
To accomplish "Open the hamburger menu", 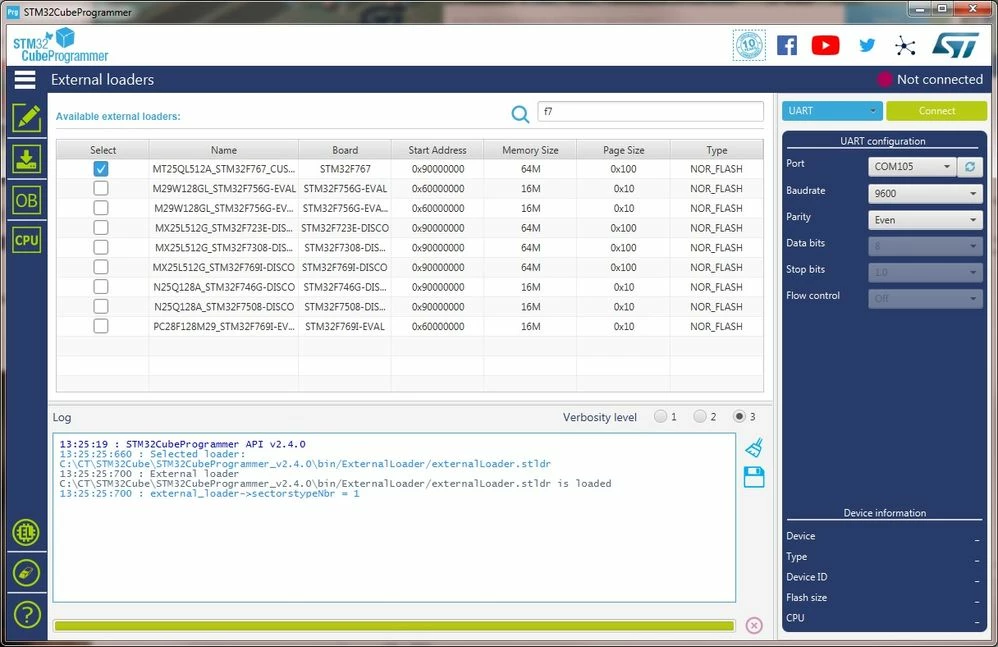I will coord(25,80).
